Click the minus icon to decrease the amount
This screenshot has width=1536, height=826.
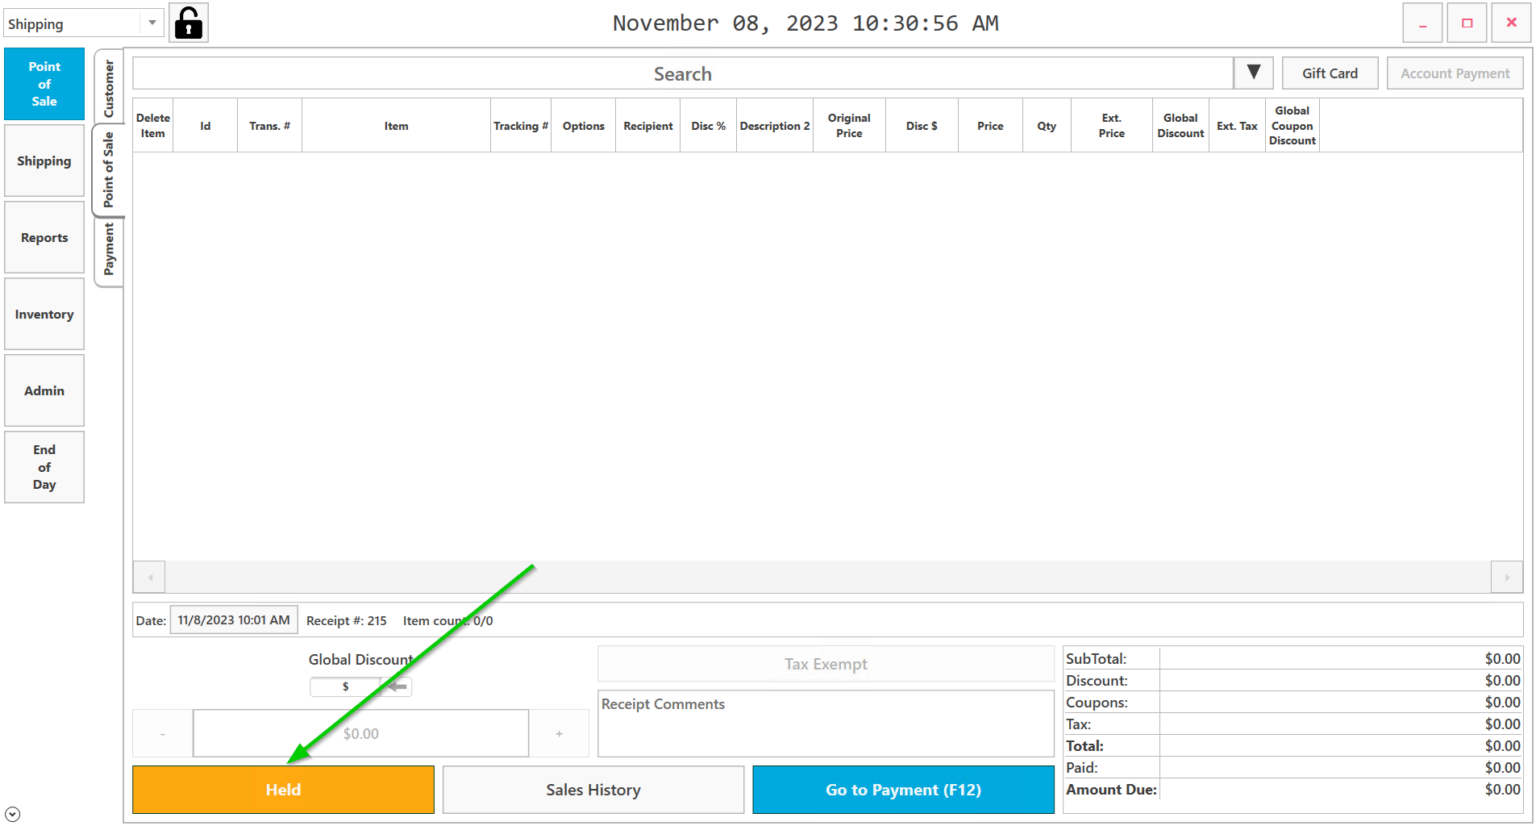point(161,733)
